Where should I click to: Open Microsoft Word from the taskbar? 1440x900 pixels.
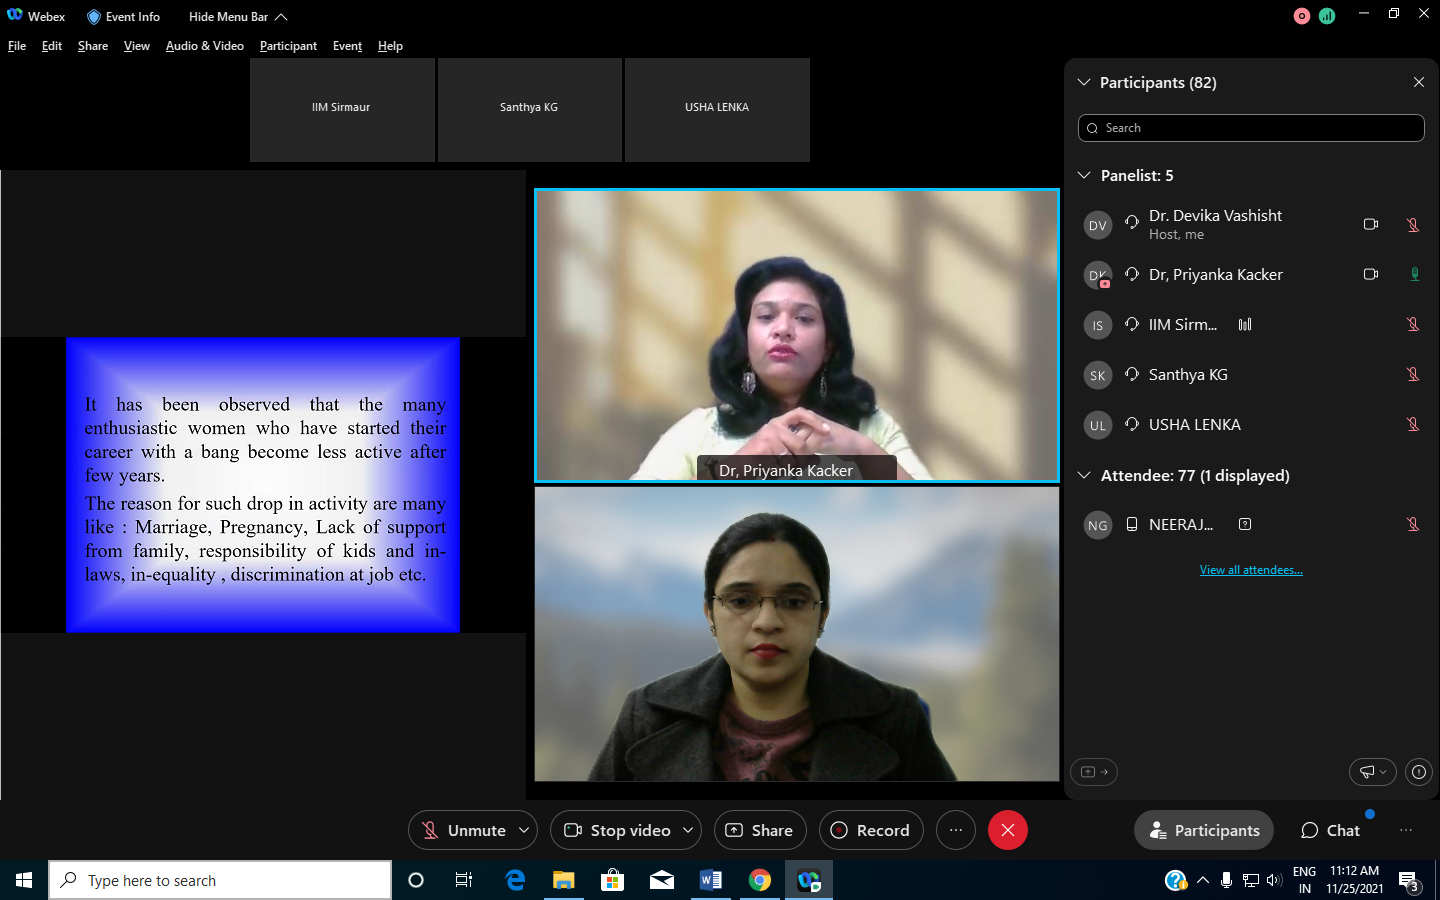711,880
